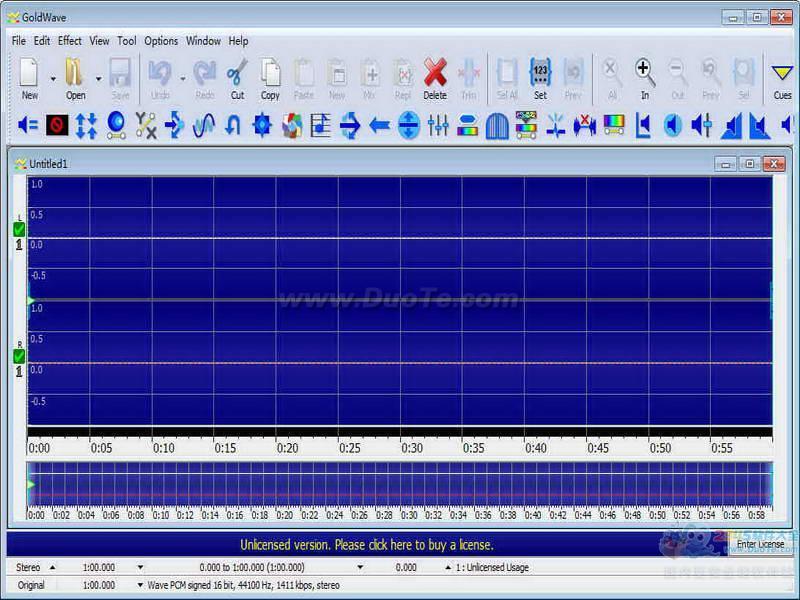Click the New file toolbar icon
Screen dimensions: 800x600
click(x=30, y=78)
